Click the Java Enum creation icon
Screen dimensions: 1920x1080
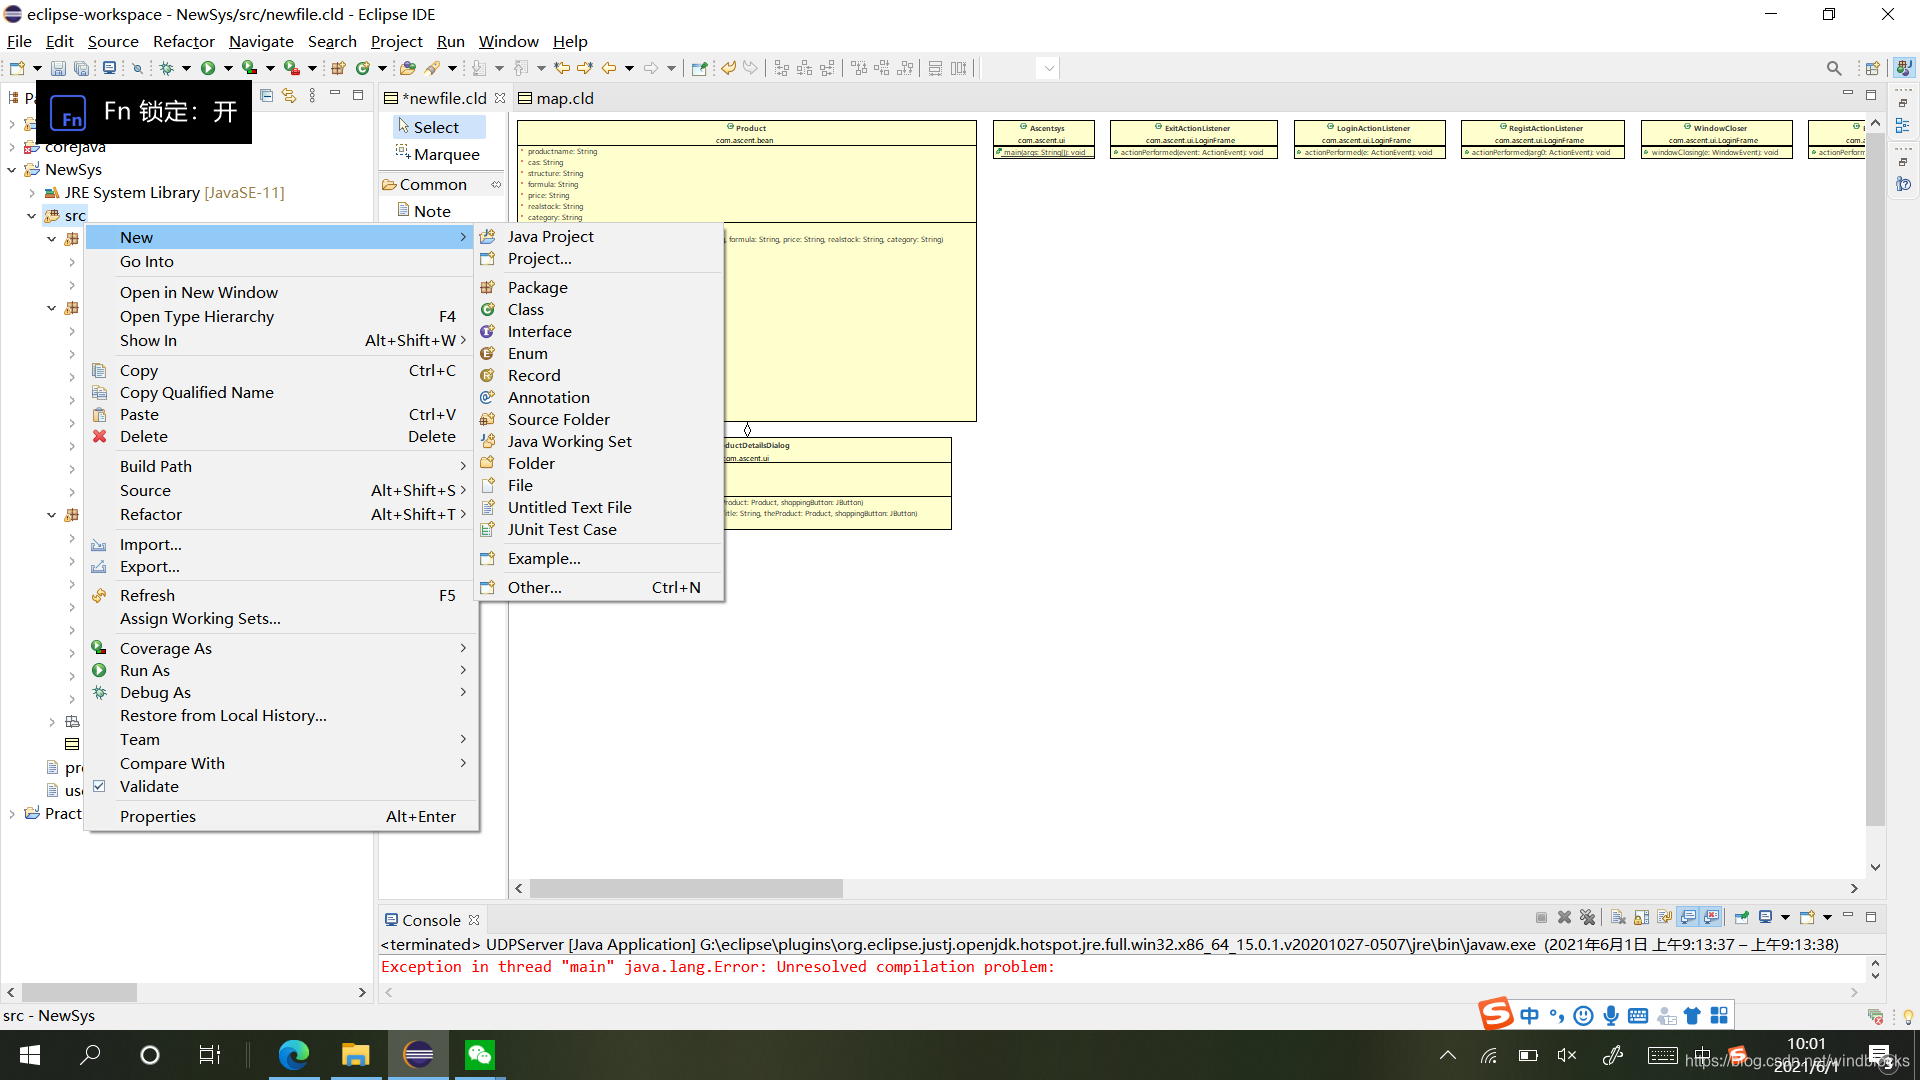click(x=489, y=352)
